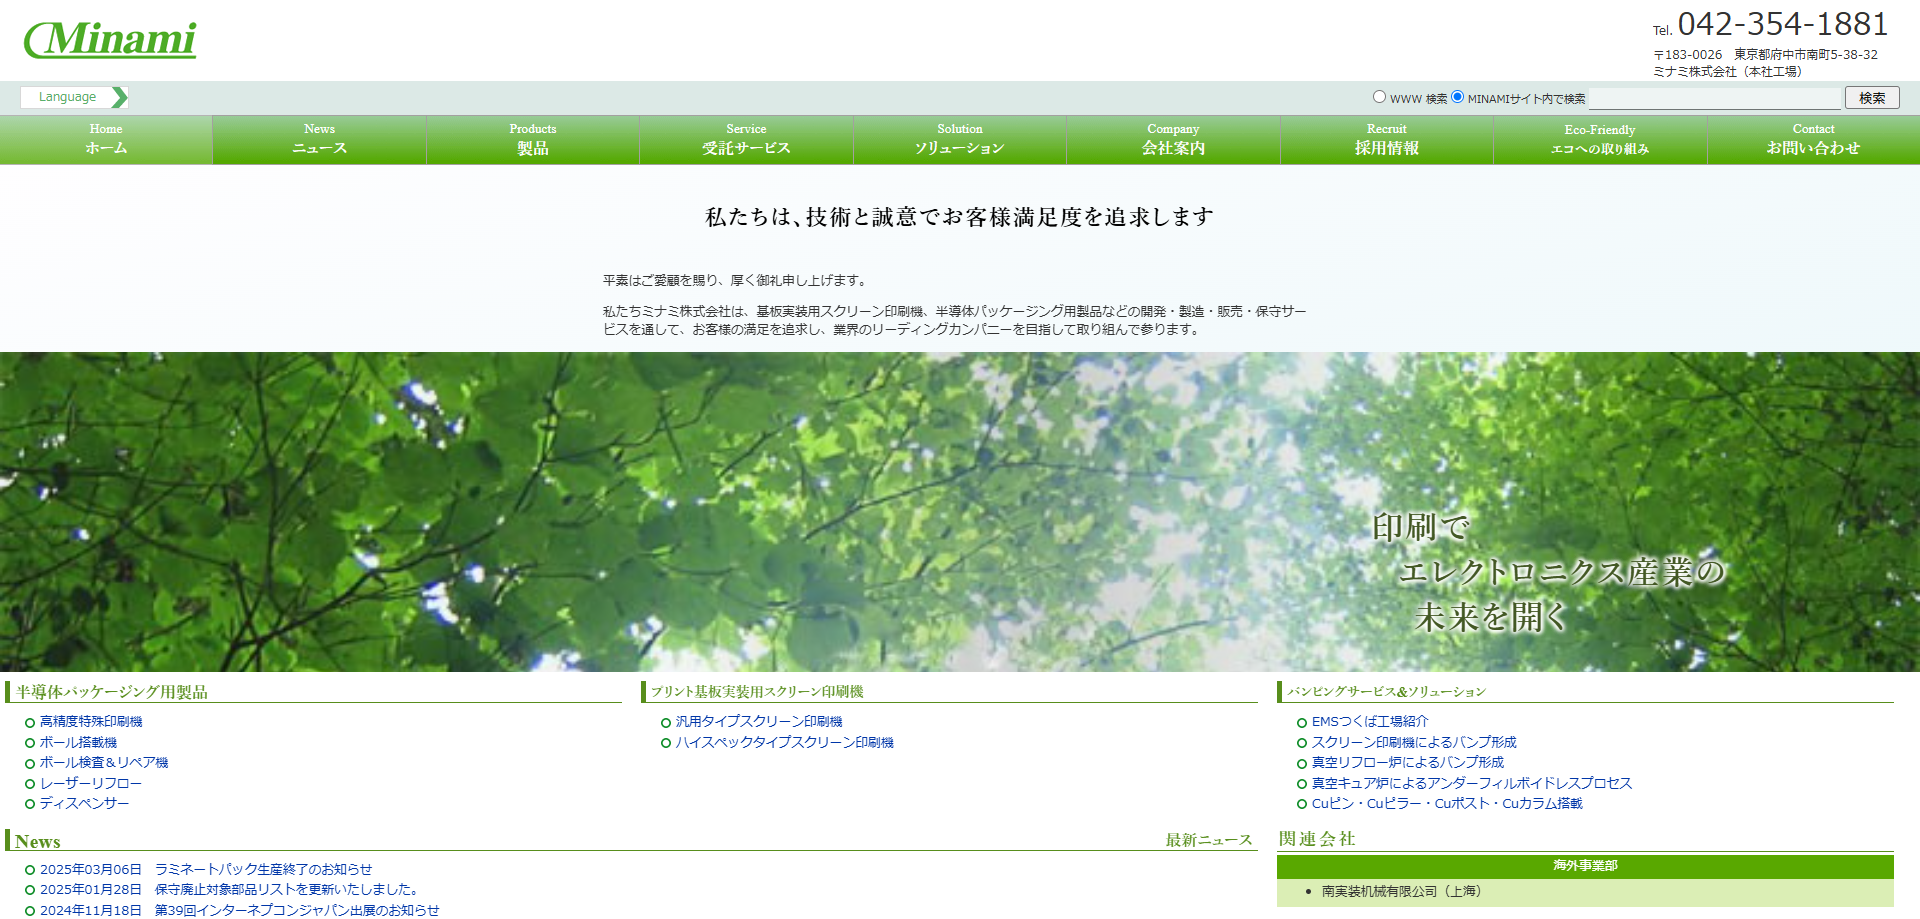
Task: Open the Contact お問い合わせ menu
Action: tap(1813, 140)
